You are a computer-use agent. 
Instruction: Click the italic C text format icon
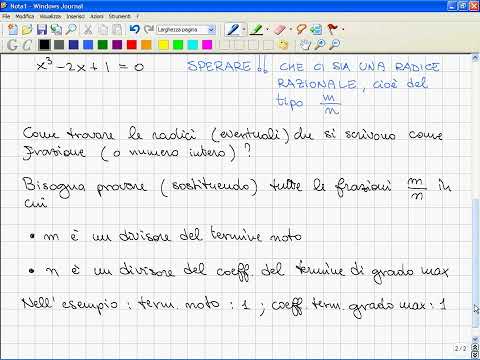point(27,45)
